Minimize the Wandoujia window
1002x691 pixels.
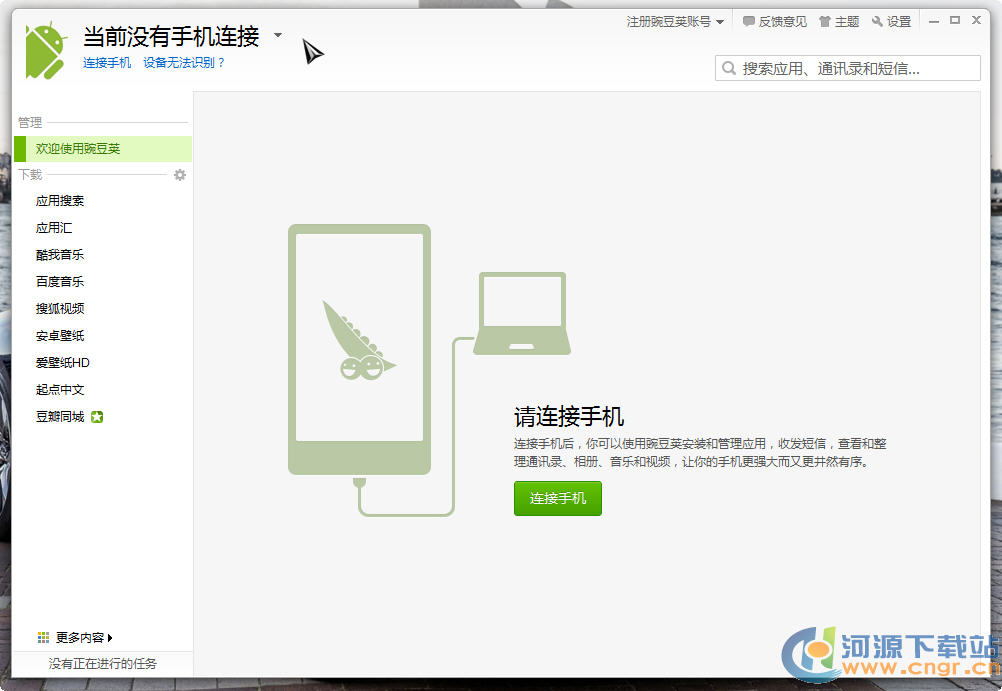934,20
